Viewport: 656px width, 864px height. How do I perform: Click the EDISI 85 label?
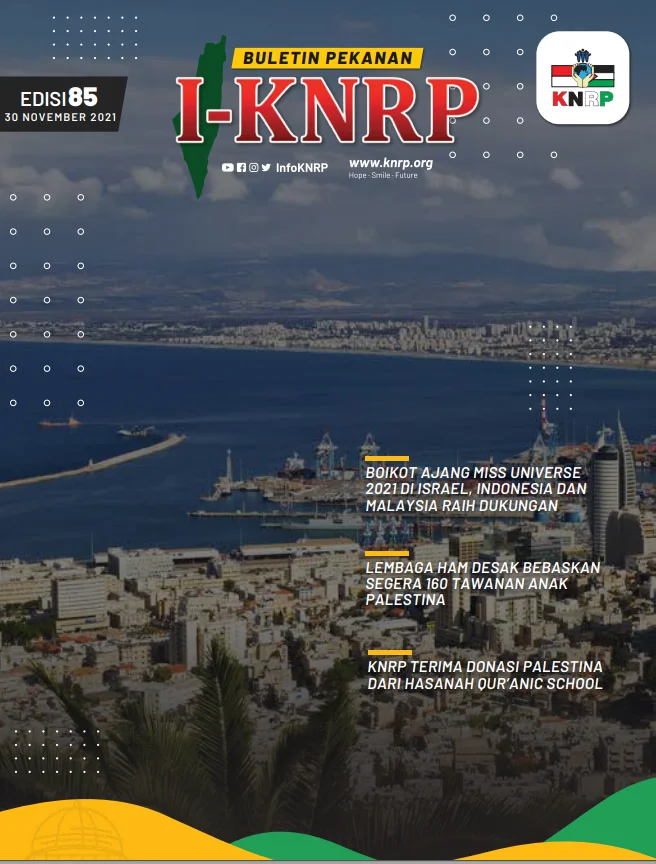coord(59,98)
